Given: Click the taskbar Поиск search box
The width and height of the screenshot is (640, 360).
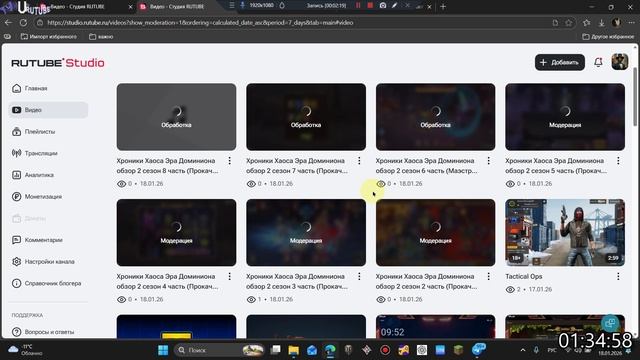Looking at the screenshot, I should click(x=220, y=350).
